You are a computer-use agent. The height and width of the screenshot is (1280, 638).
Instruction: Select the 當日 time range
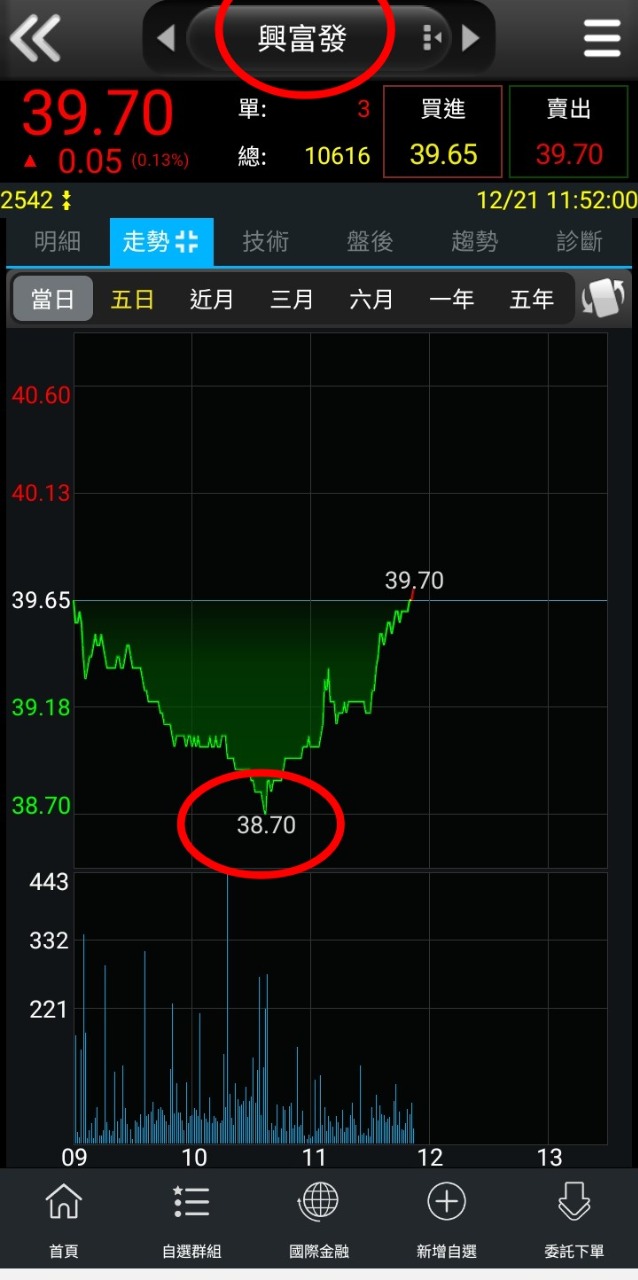pos(52,299)
